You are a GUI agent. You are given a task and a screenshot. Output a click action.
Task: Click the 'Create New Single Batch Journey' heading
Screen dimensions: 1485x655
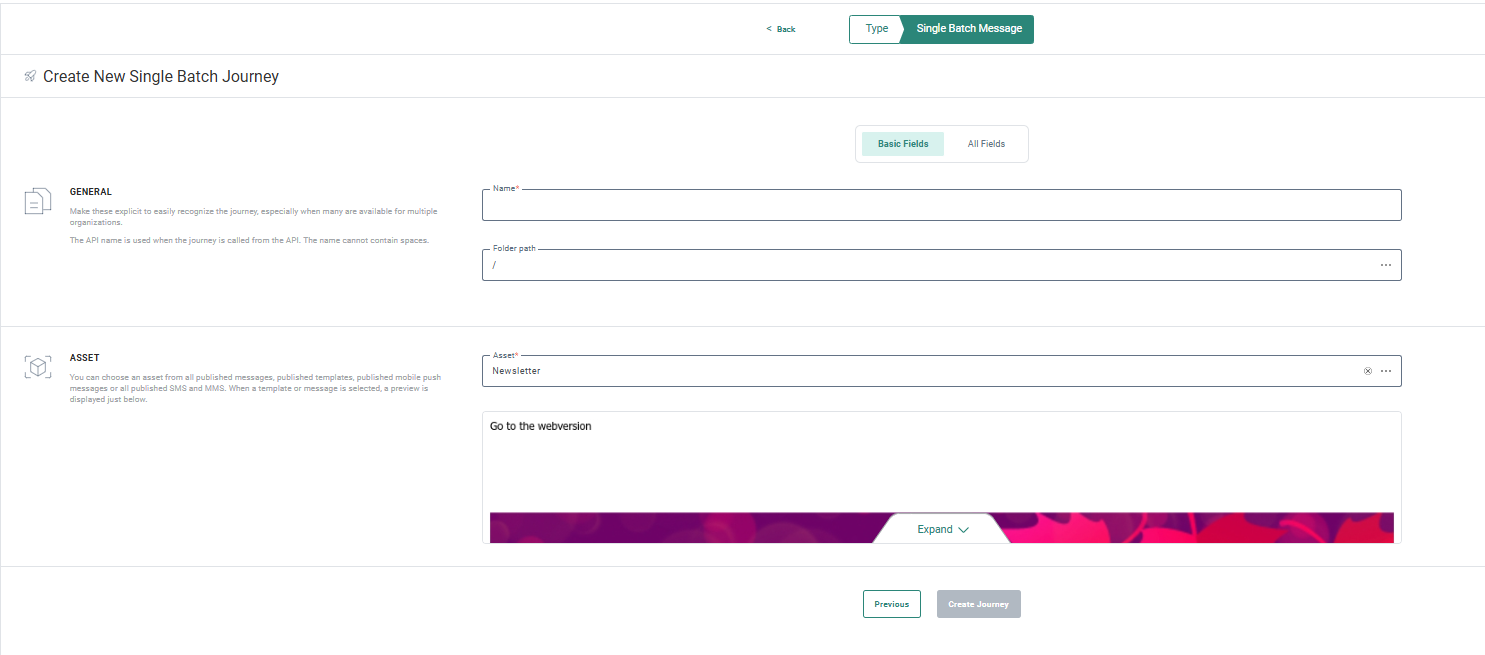point(161,76)
